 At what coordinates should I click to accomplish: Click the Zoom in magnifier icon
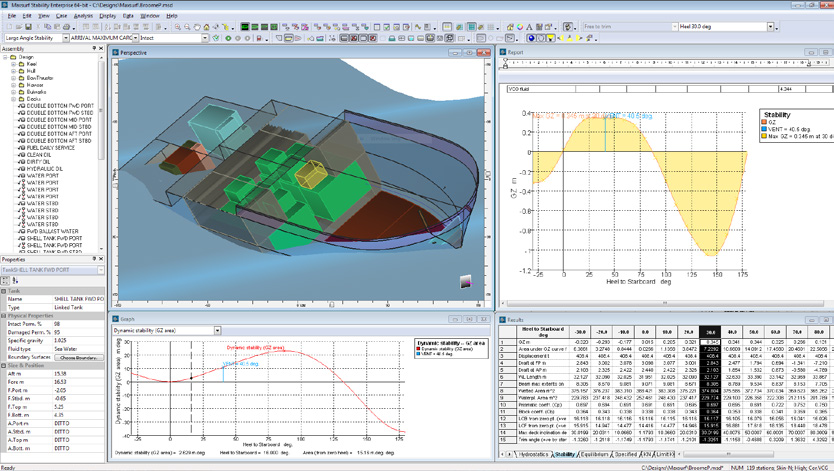178,27
